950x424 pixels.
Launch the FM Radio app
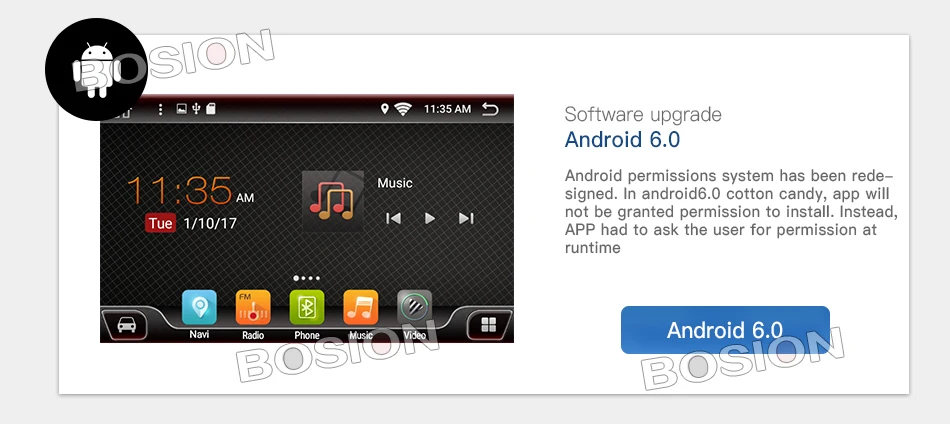pyautogui.click(x=253, y=307)
